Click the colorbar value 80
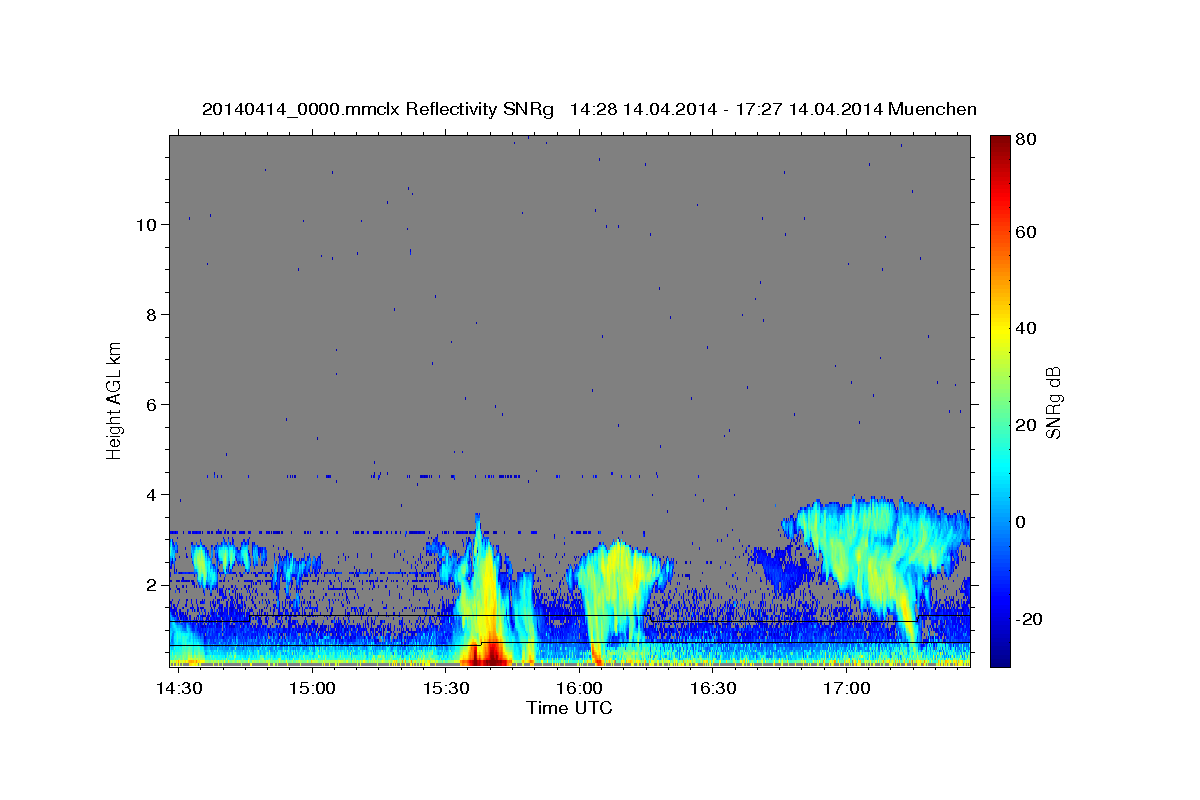 tap(1026, 139)
